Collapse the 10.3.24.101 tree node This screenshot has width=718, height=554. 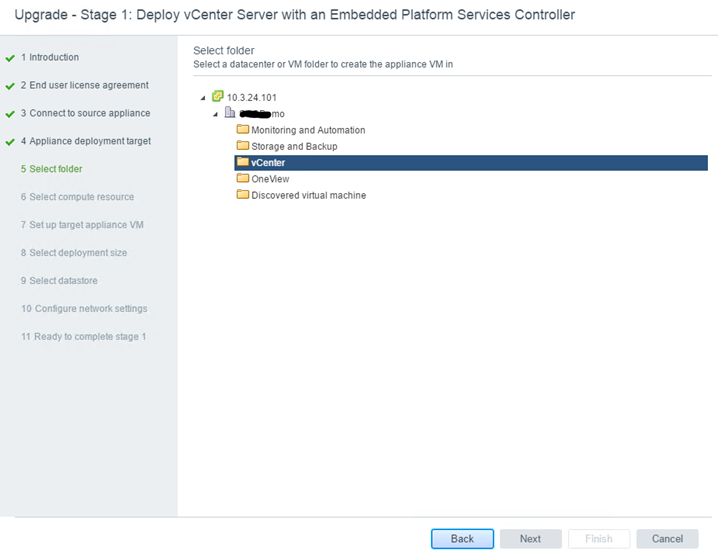pyautogui.click(x=203, y=98)
